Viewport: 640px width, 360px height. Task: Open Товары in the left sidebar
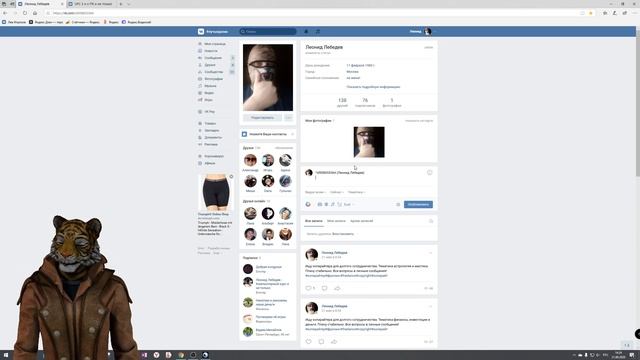coord(210,123)
